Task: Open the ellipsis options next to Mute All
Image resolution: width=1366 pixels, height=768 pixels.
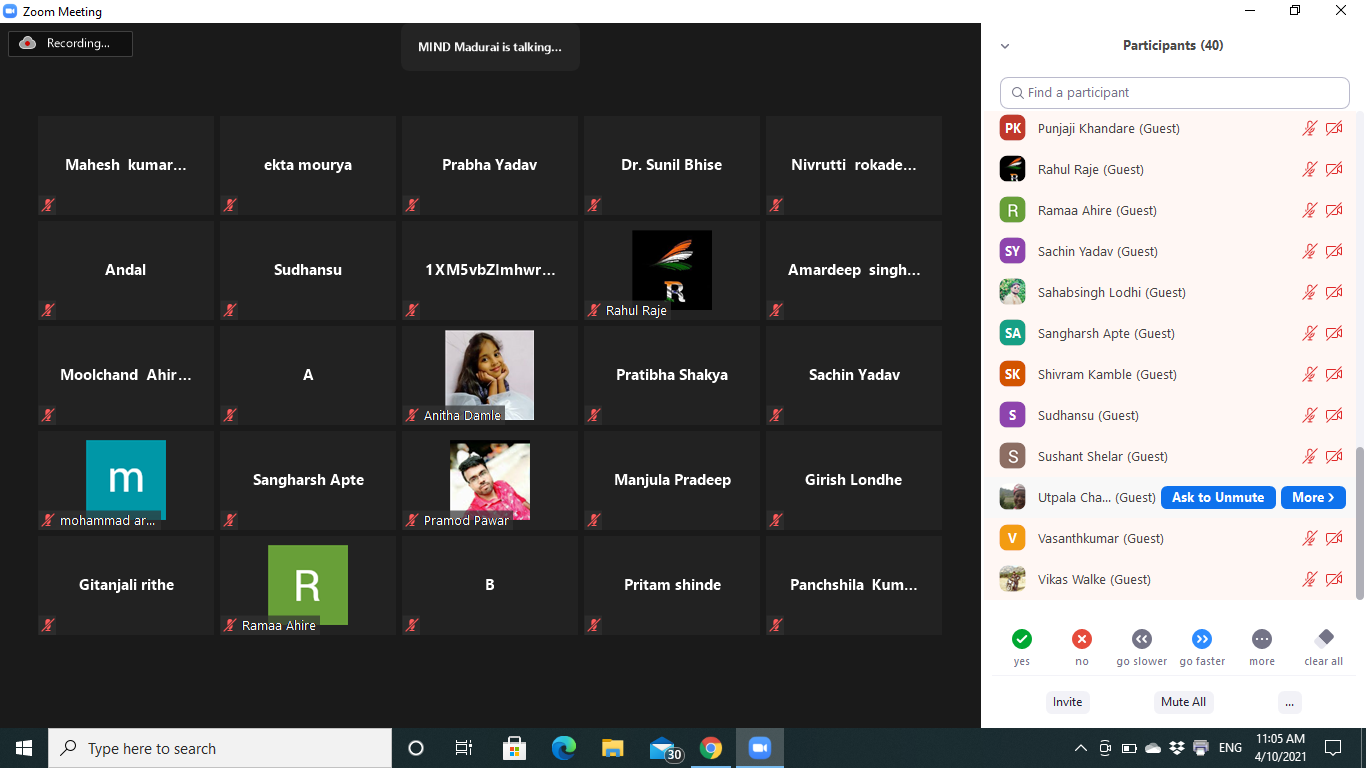Action: point(1289,702)
